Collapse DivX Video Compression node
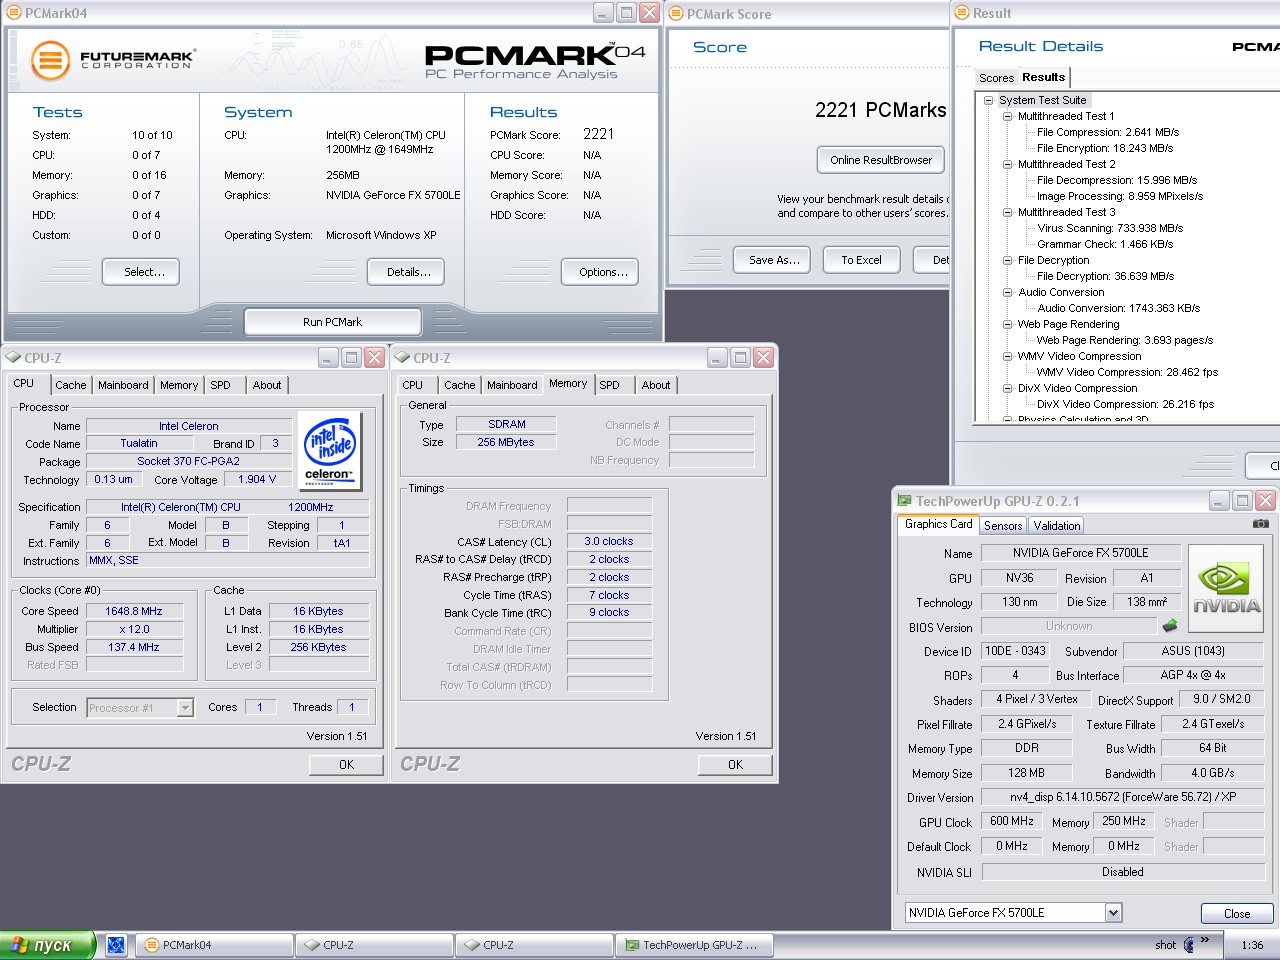 point(1008,388)
